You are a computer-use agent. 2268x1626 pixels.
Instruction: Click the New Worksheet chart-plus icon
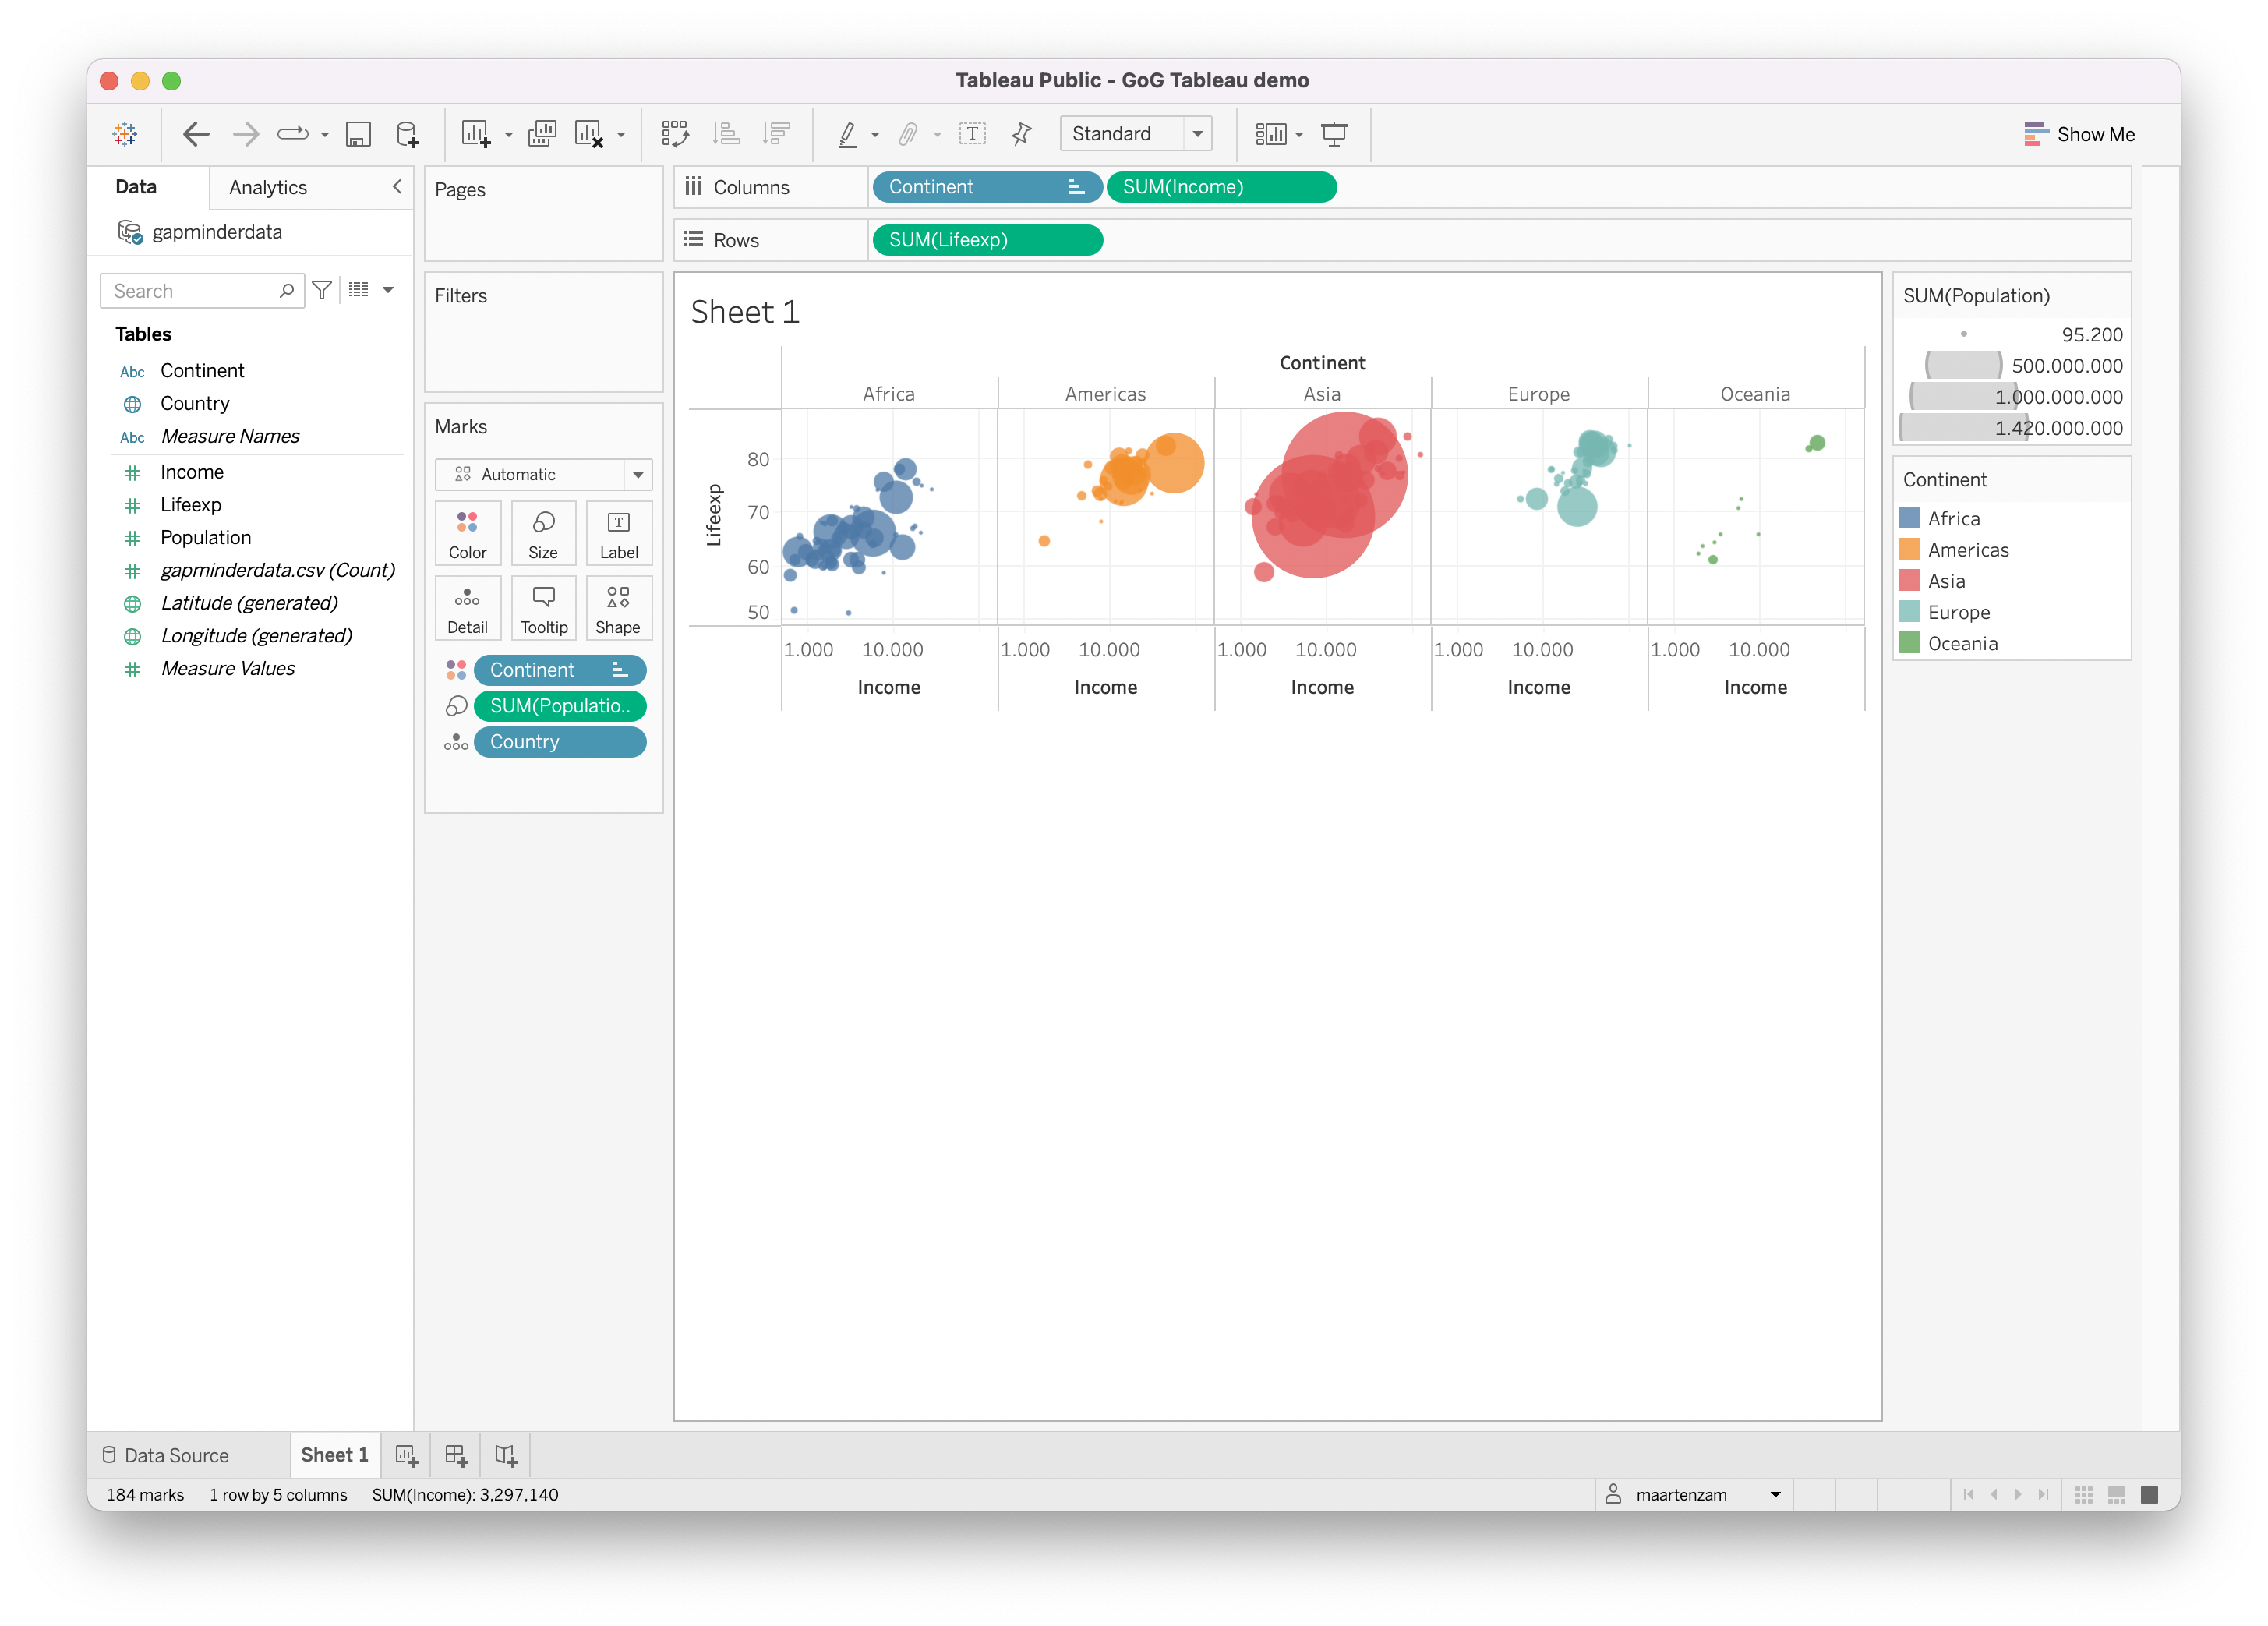pyautogui.click(x=476, y=134)
